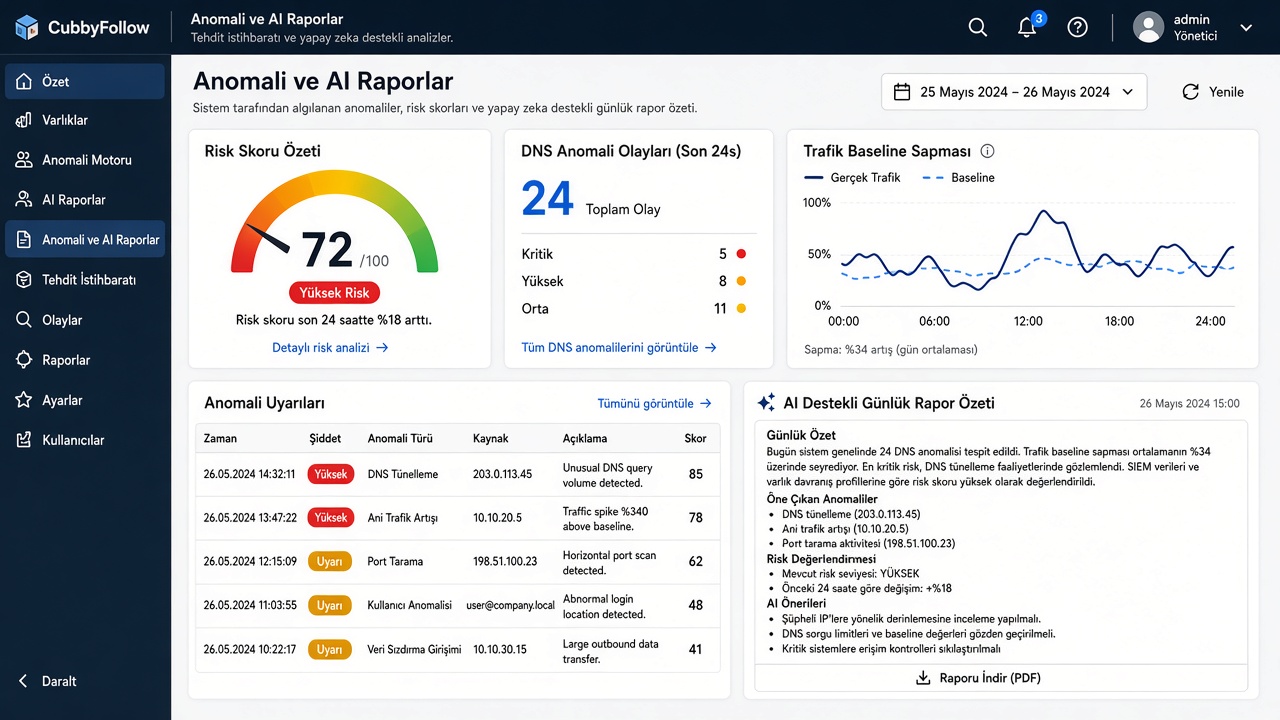
Task: Click the Olaylar magnifier icon
Action: coord(24,320)
